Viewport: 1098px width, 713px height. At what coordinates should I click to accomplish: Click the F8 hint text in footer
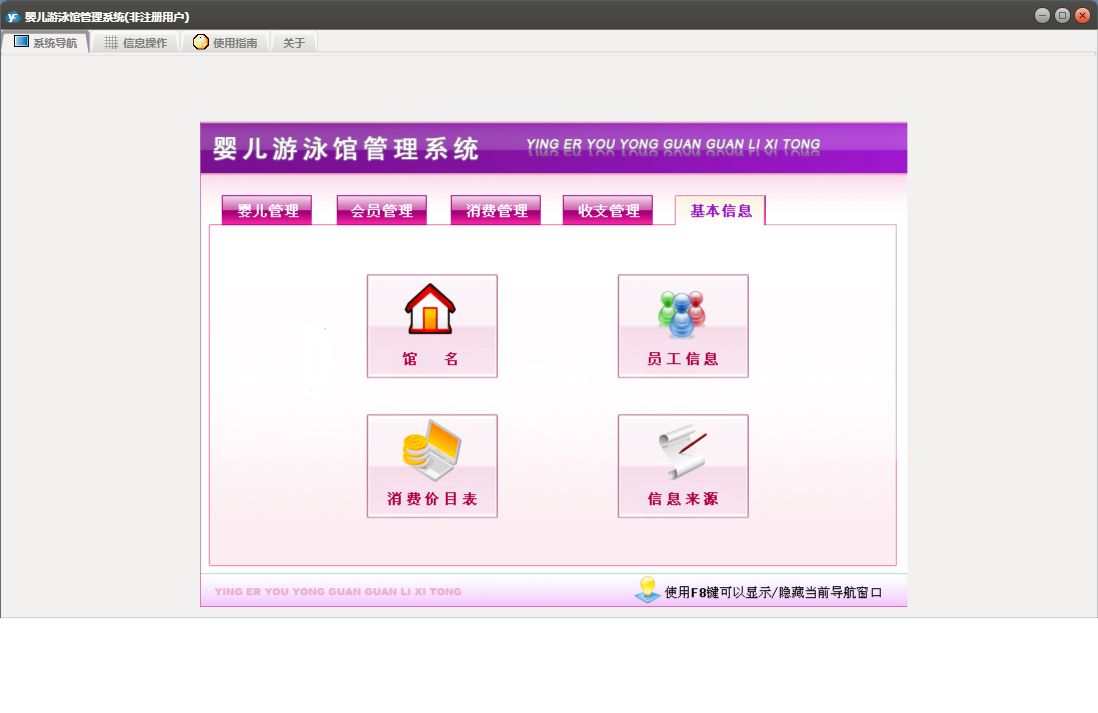(x=773, y=593)
